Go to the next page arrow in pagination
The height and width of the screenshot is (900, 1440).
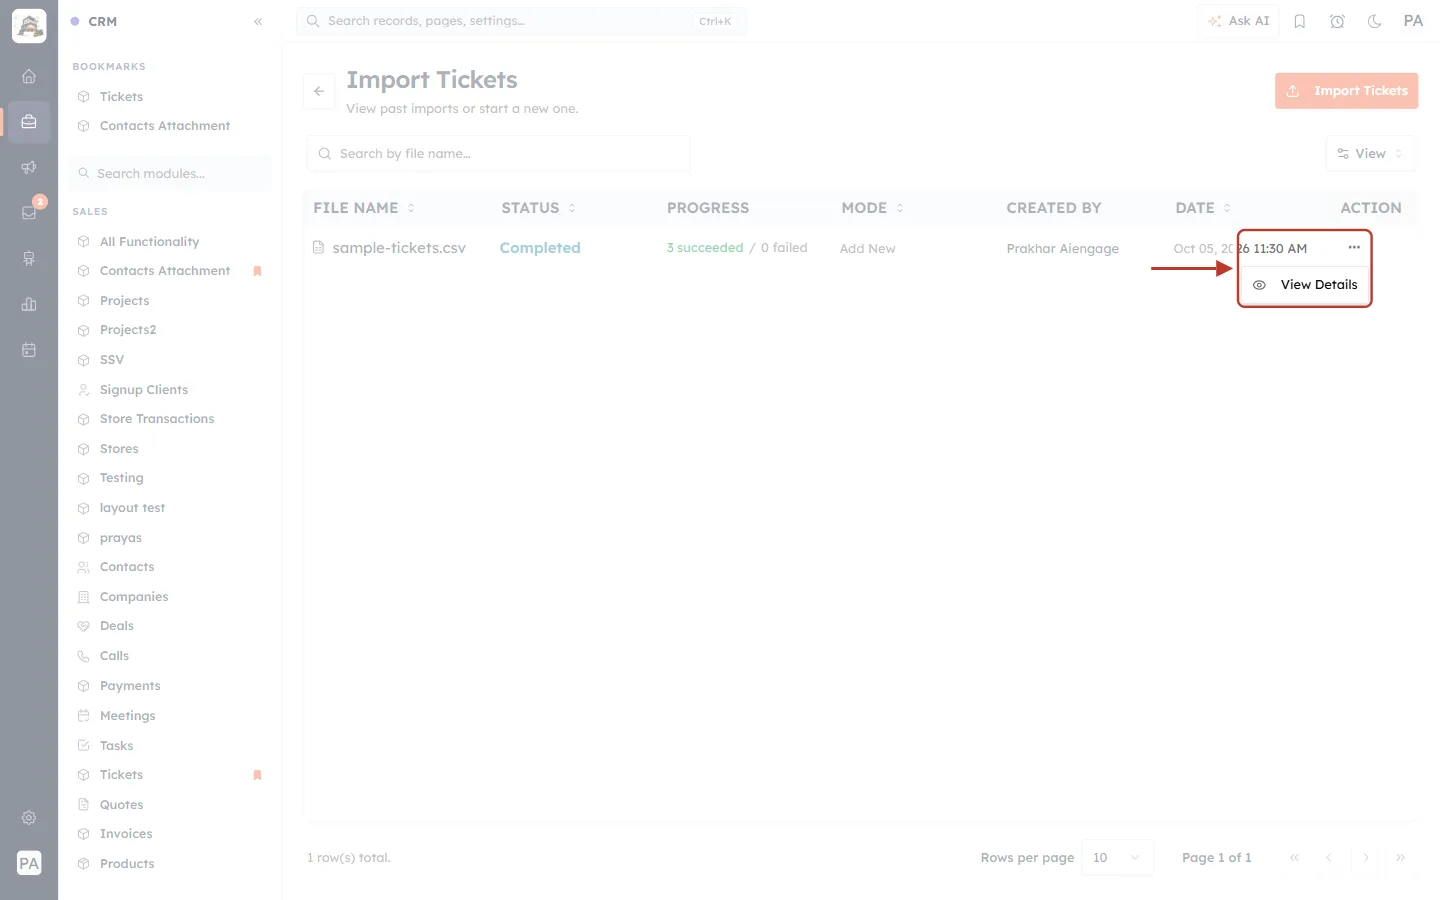tap(1366, 858)
